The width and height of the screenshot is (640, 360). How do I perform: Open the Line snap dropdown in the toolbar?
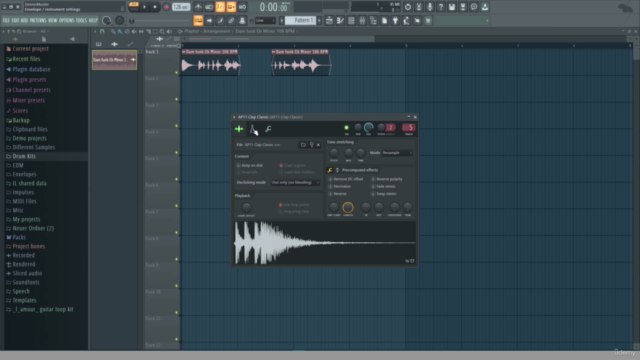point(265,20)
